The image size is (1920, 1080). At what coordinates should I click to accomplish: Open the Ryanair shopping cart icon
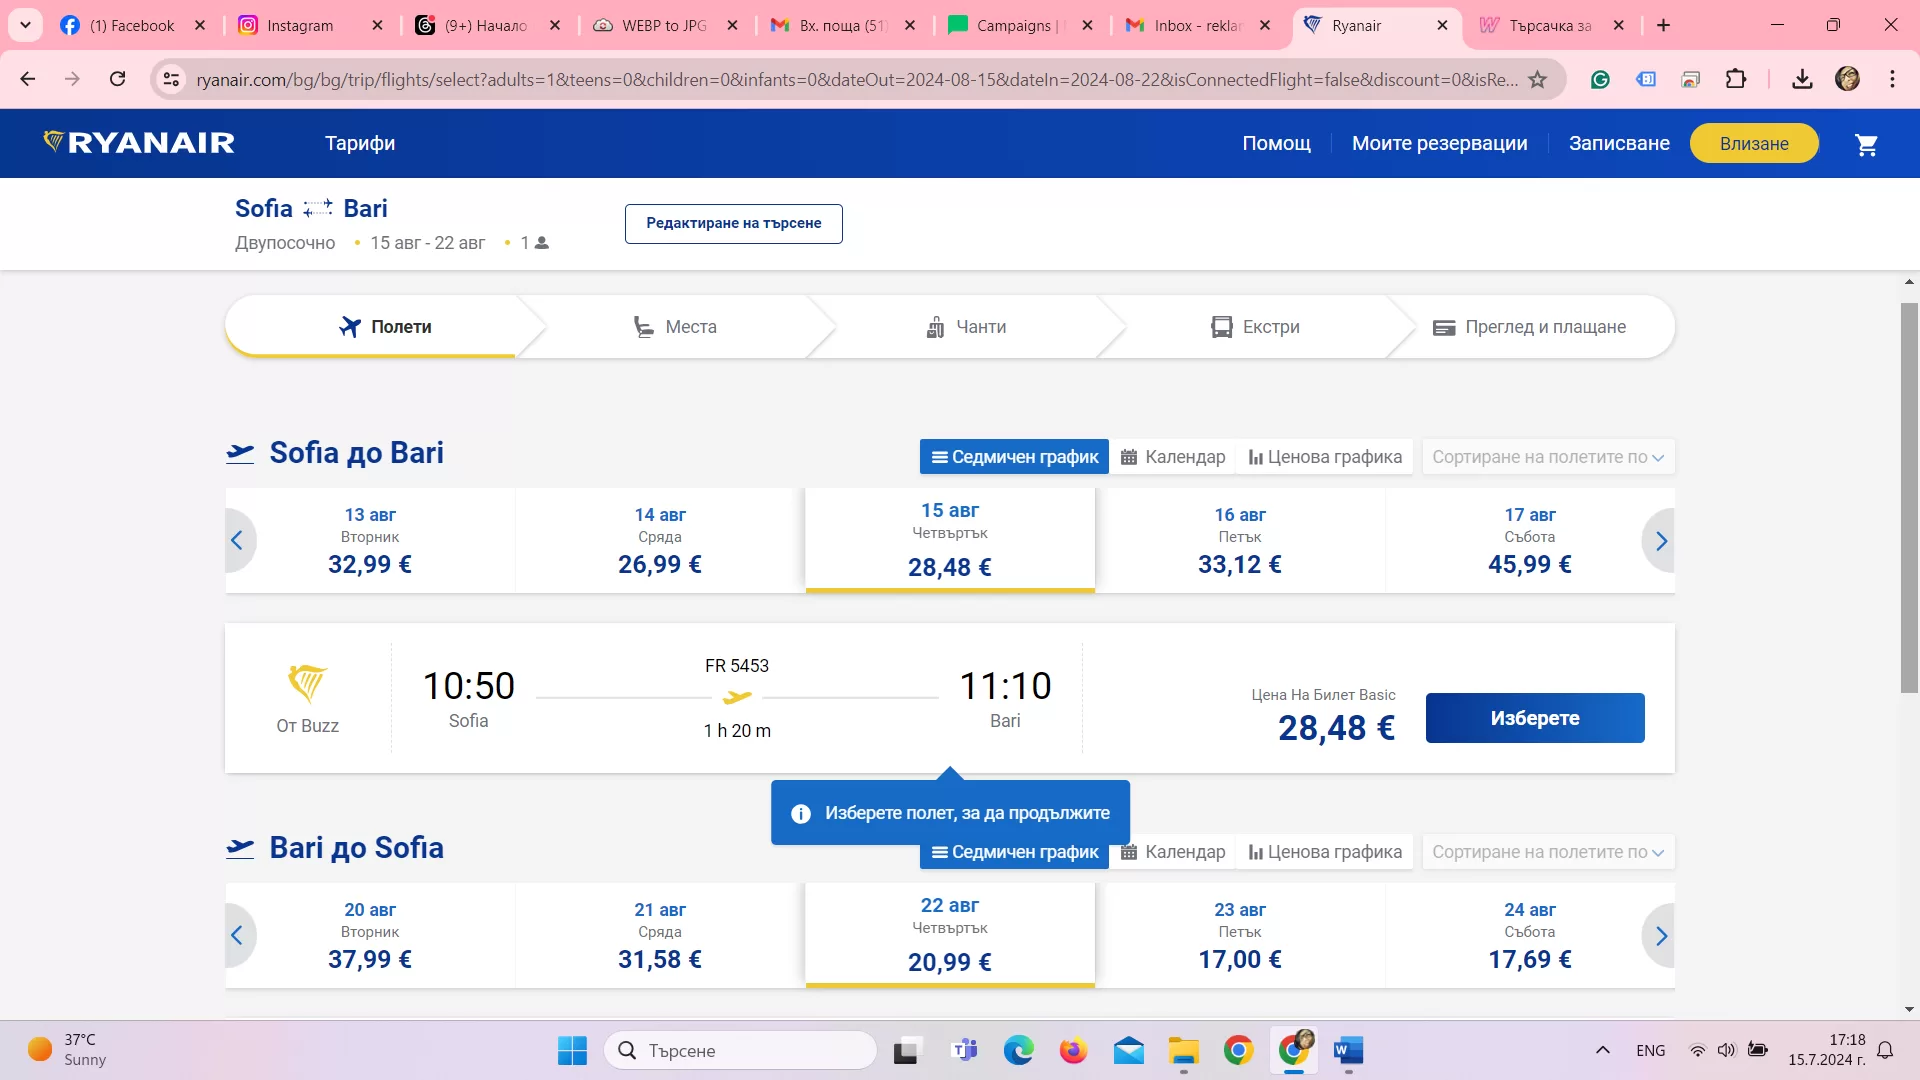click(x=1866, y=145)
